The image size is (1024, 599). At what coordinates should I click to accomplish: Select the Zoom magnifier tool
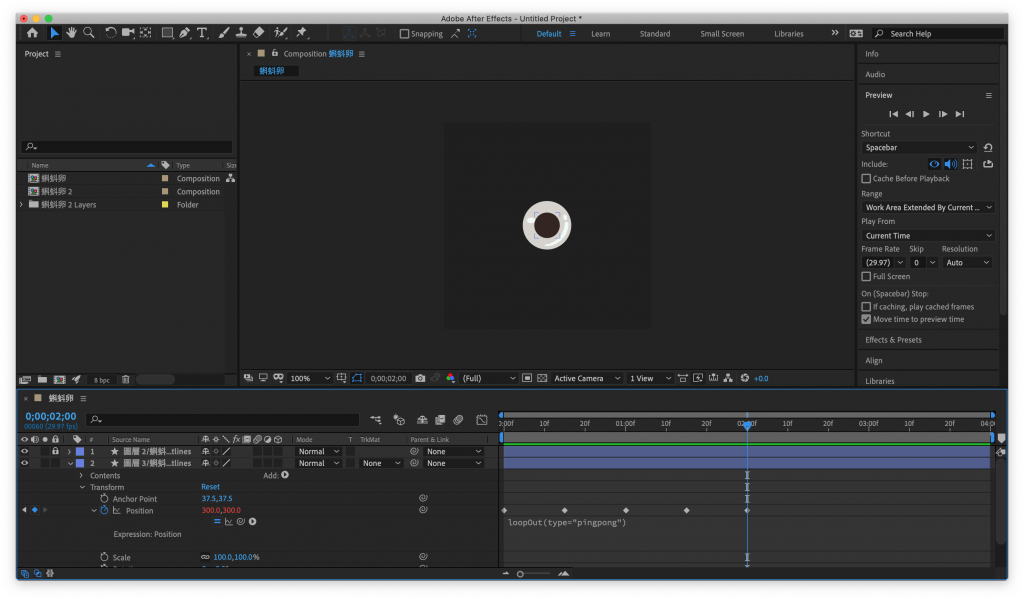tap(89, 33)
